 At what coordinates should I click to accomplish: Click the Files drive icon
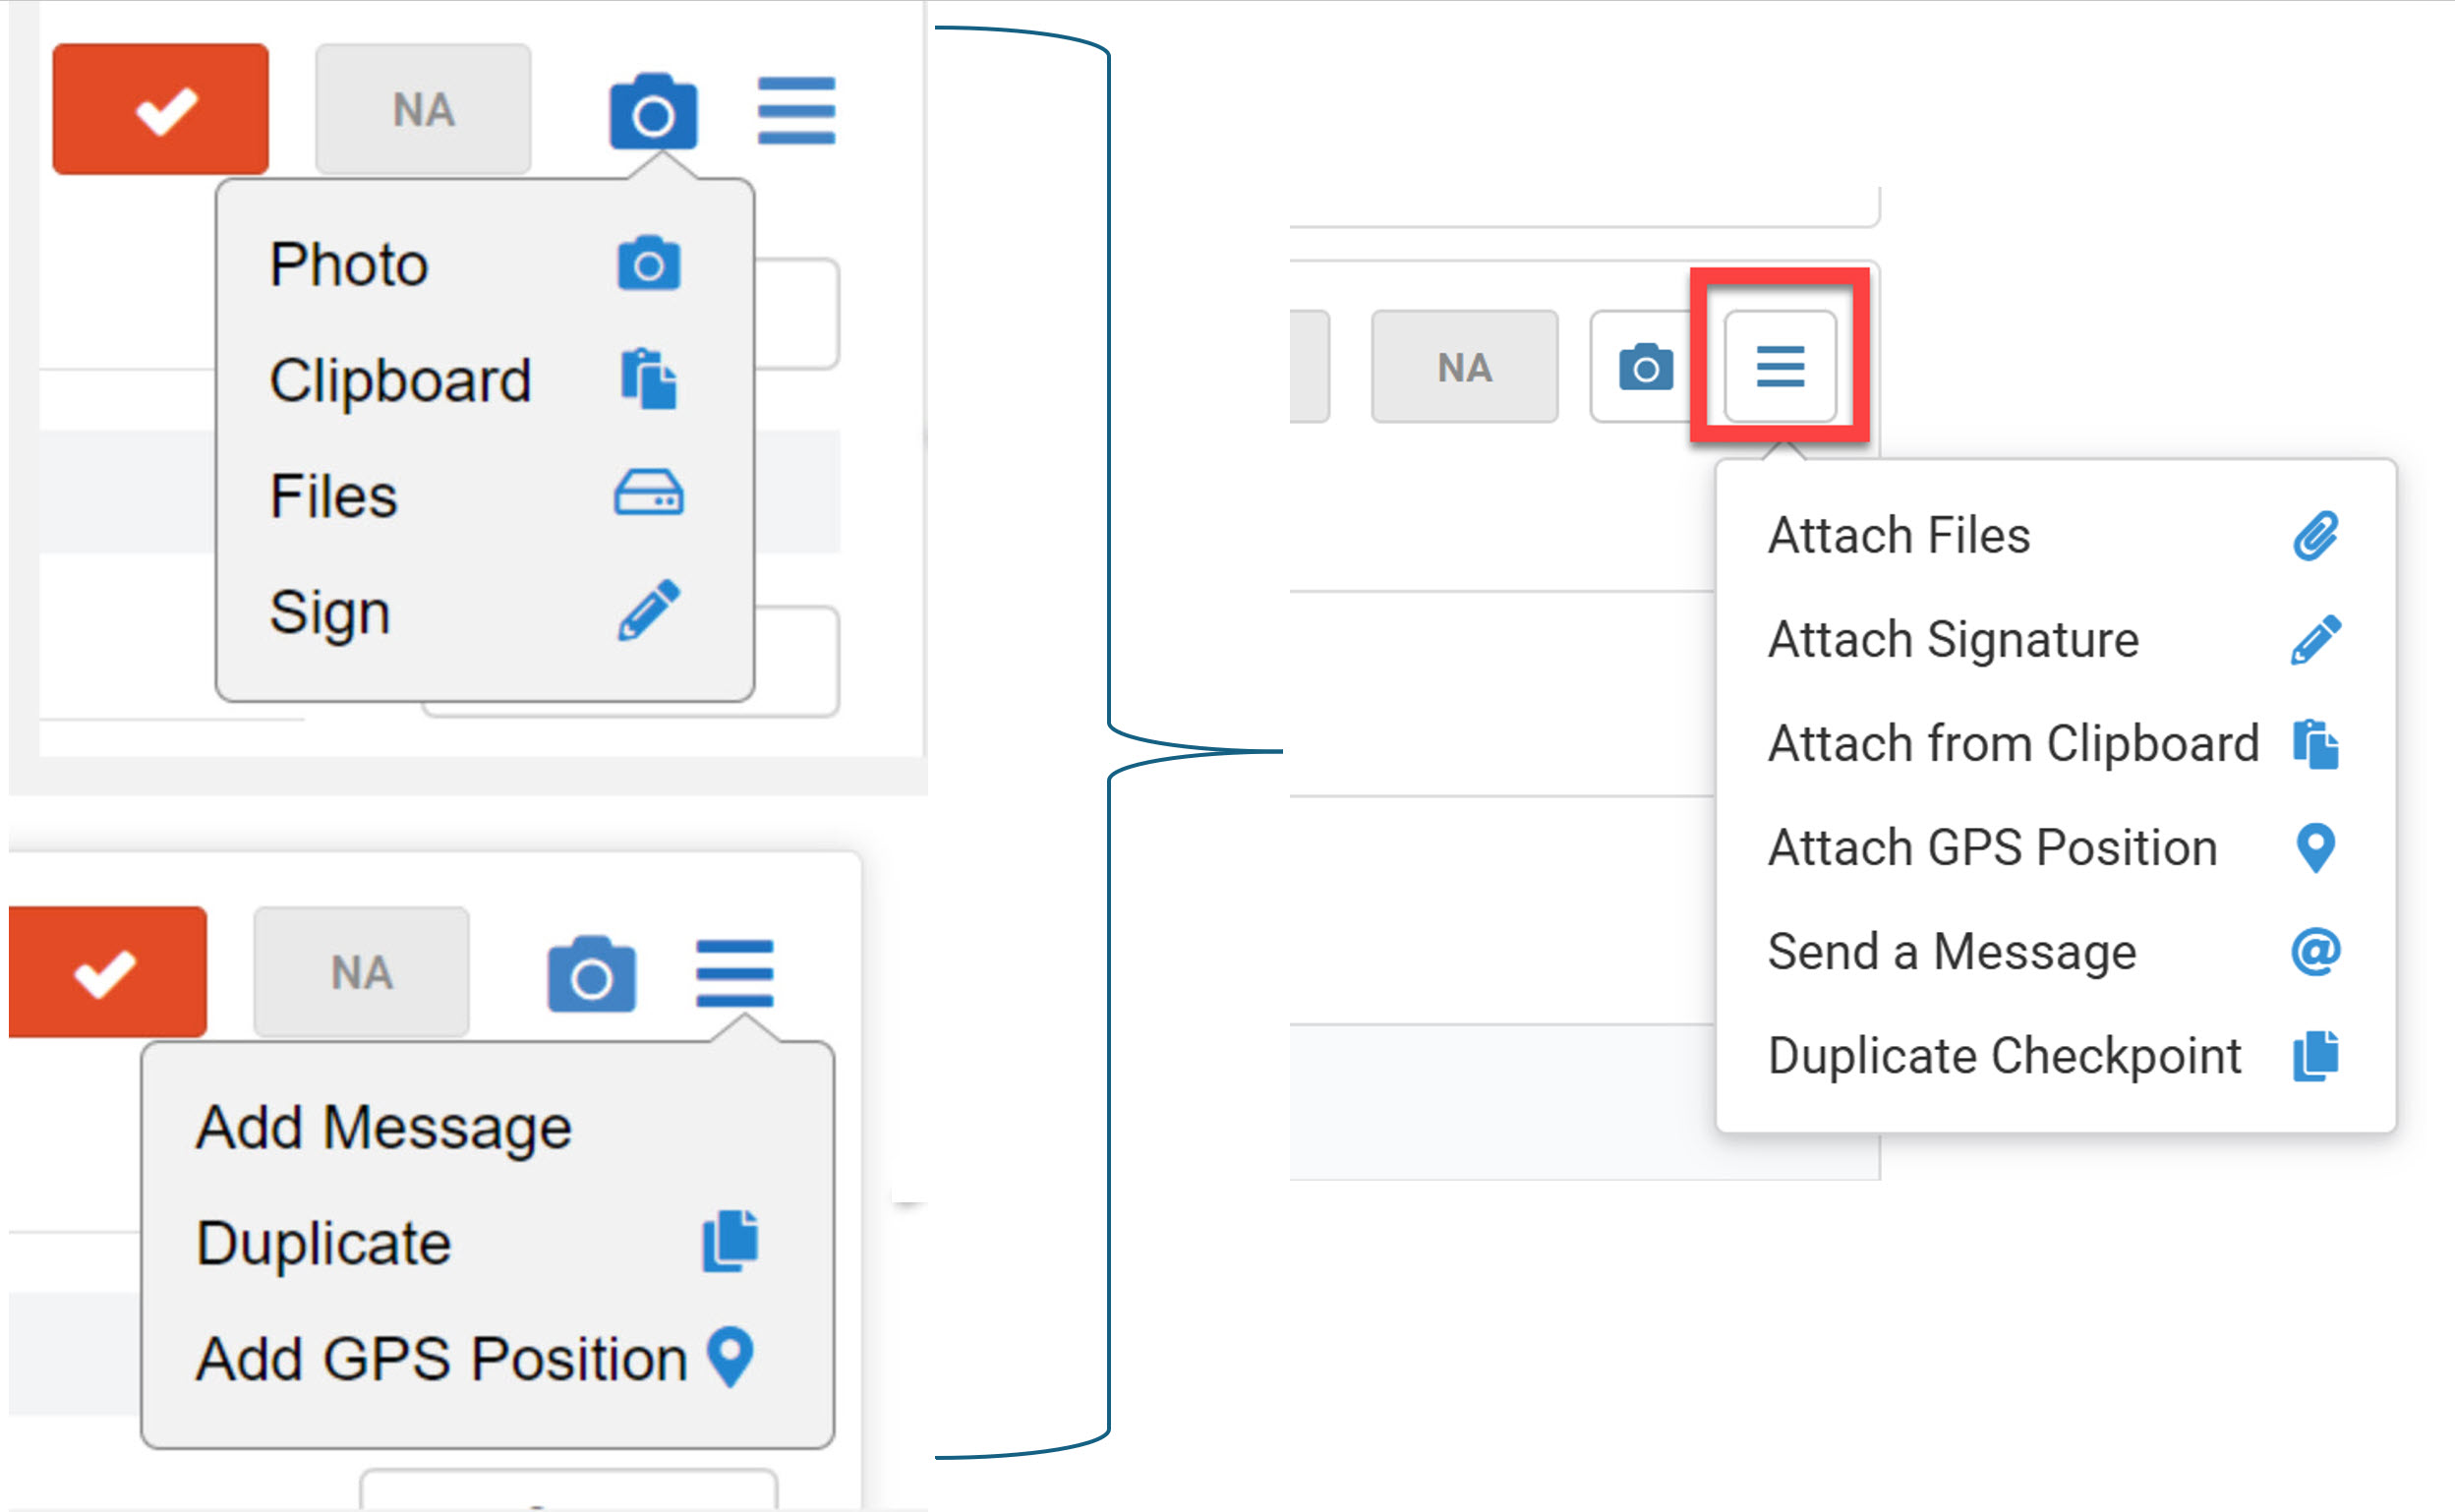649,494
